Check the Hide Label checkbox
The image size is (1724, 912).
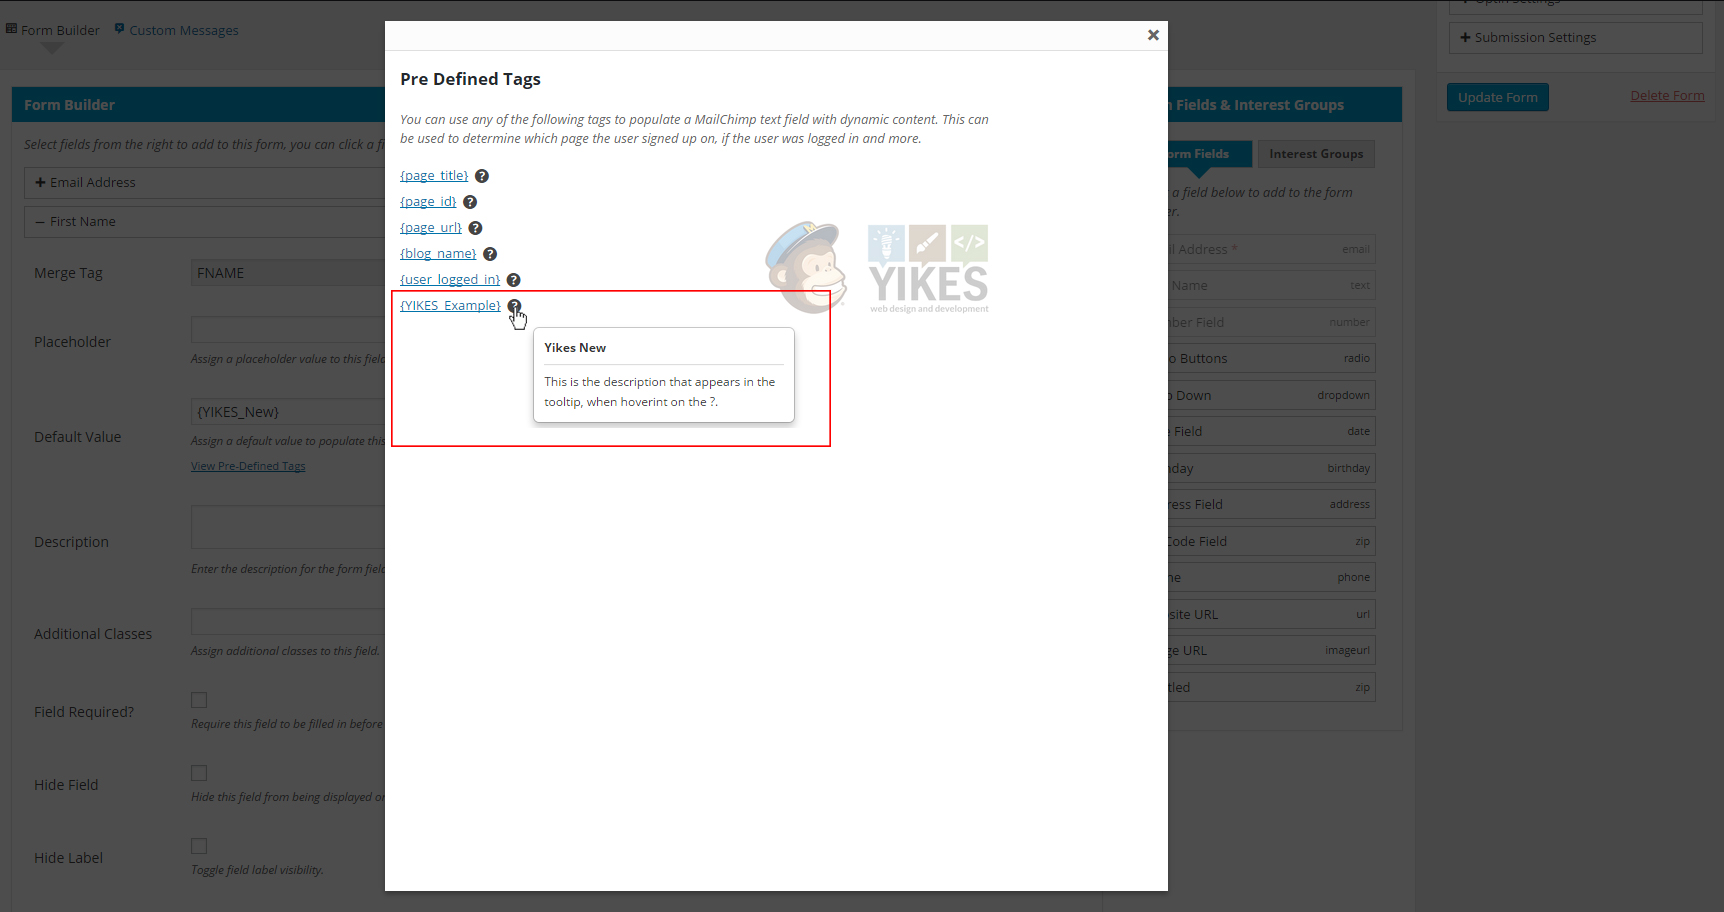[199, 846]
